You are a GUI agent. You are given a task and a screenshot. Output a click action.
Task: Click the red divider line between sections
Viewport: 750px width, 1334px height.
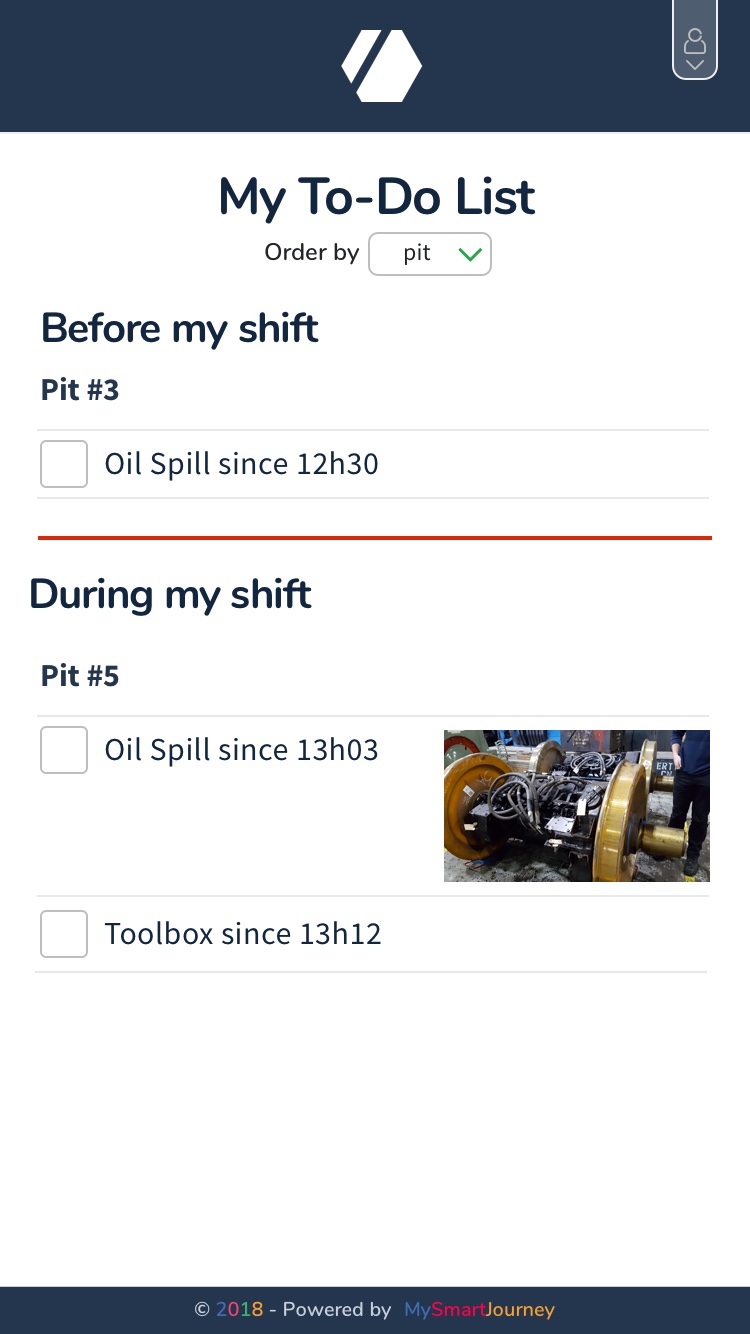(375, 538)
